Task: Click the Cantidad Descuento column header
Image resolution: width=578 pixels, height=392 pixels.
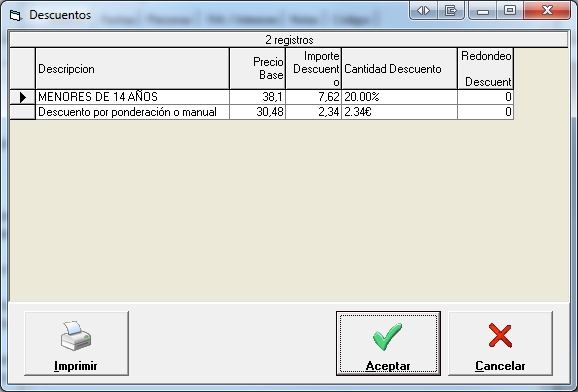Action: [x=399, y=69]
